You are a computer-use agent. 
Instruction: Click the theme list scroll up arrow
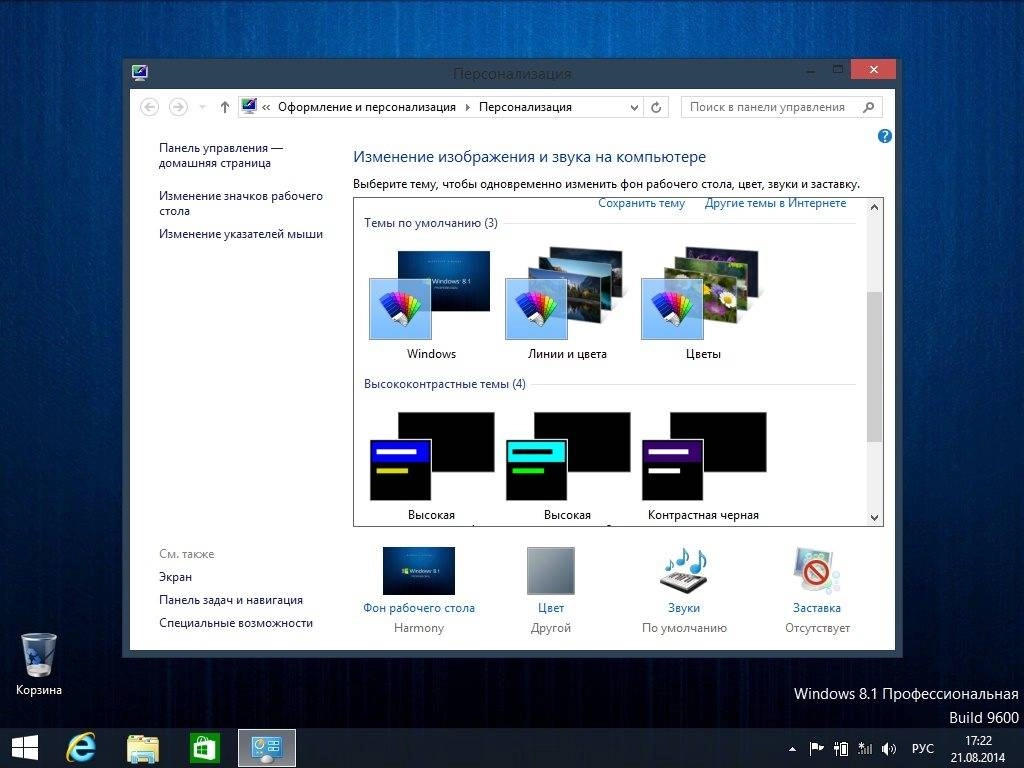point(874,207)
